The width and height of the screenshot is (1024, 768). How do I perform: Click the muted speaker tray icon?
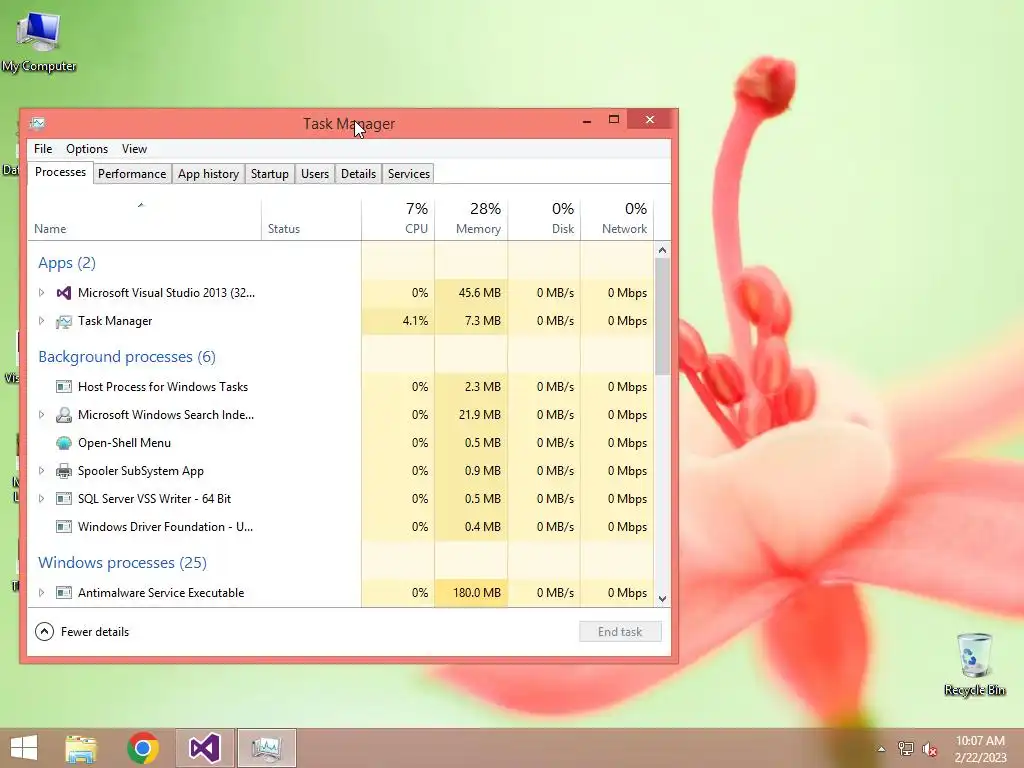(x=930, y=749)
